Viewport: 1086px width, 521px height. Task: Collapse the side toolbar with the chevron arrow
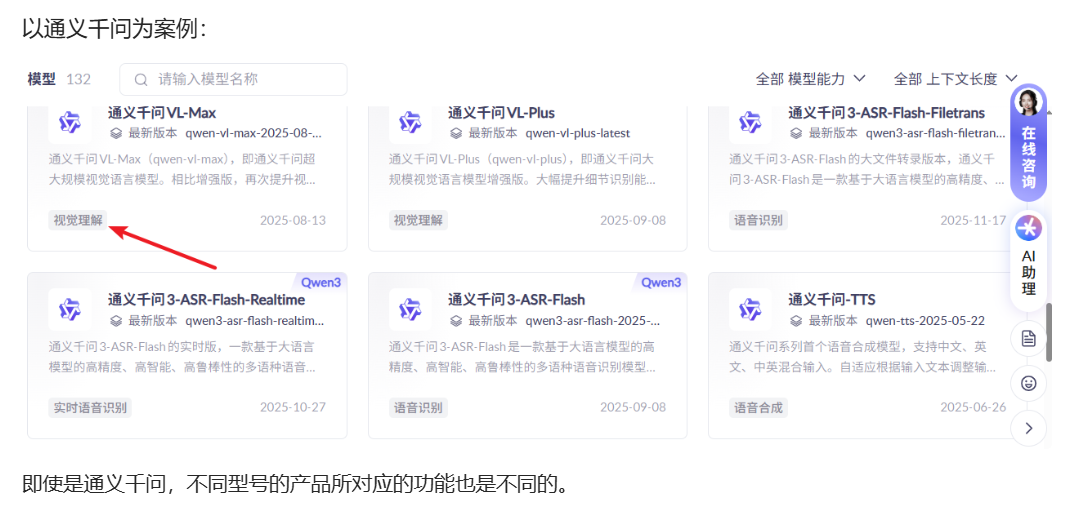(x=1029, y=428)
